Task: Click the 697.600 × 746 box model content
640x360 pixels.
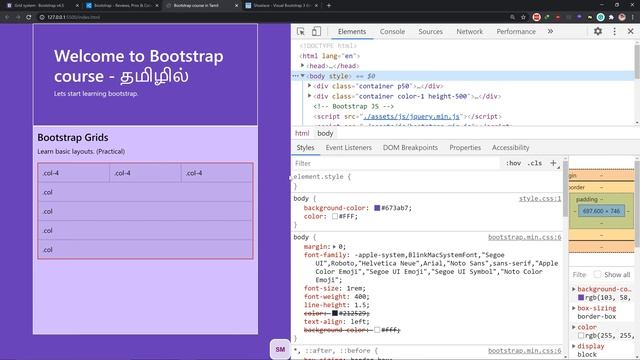Action: click(601, 211)
